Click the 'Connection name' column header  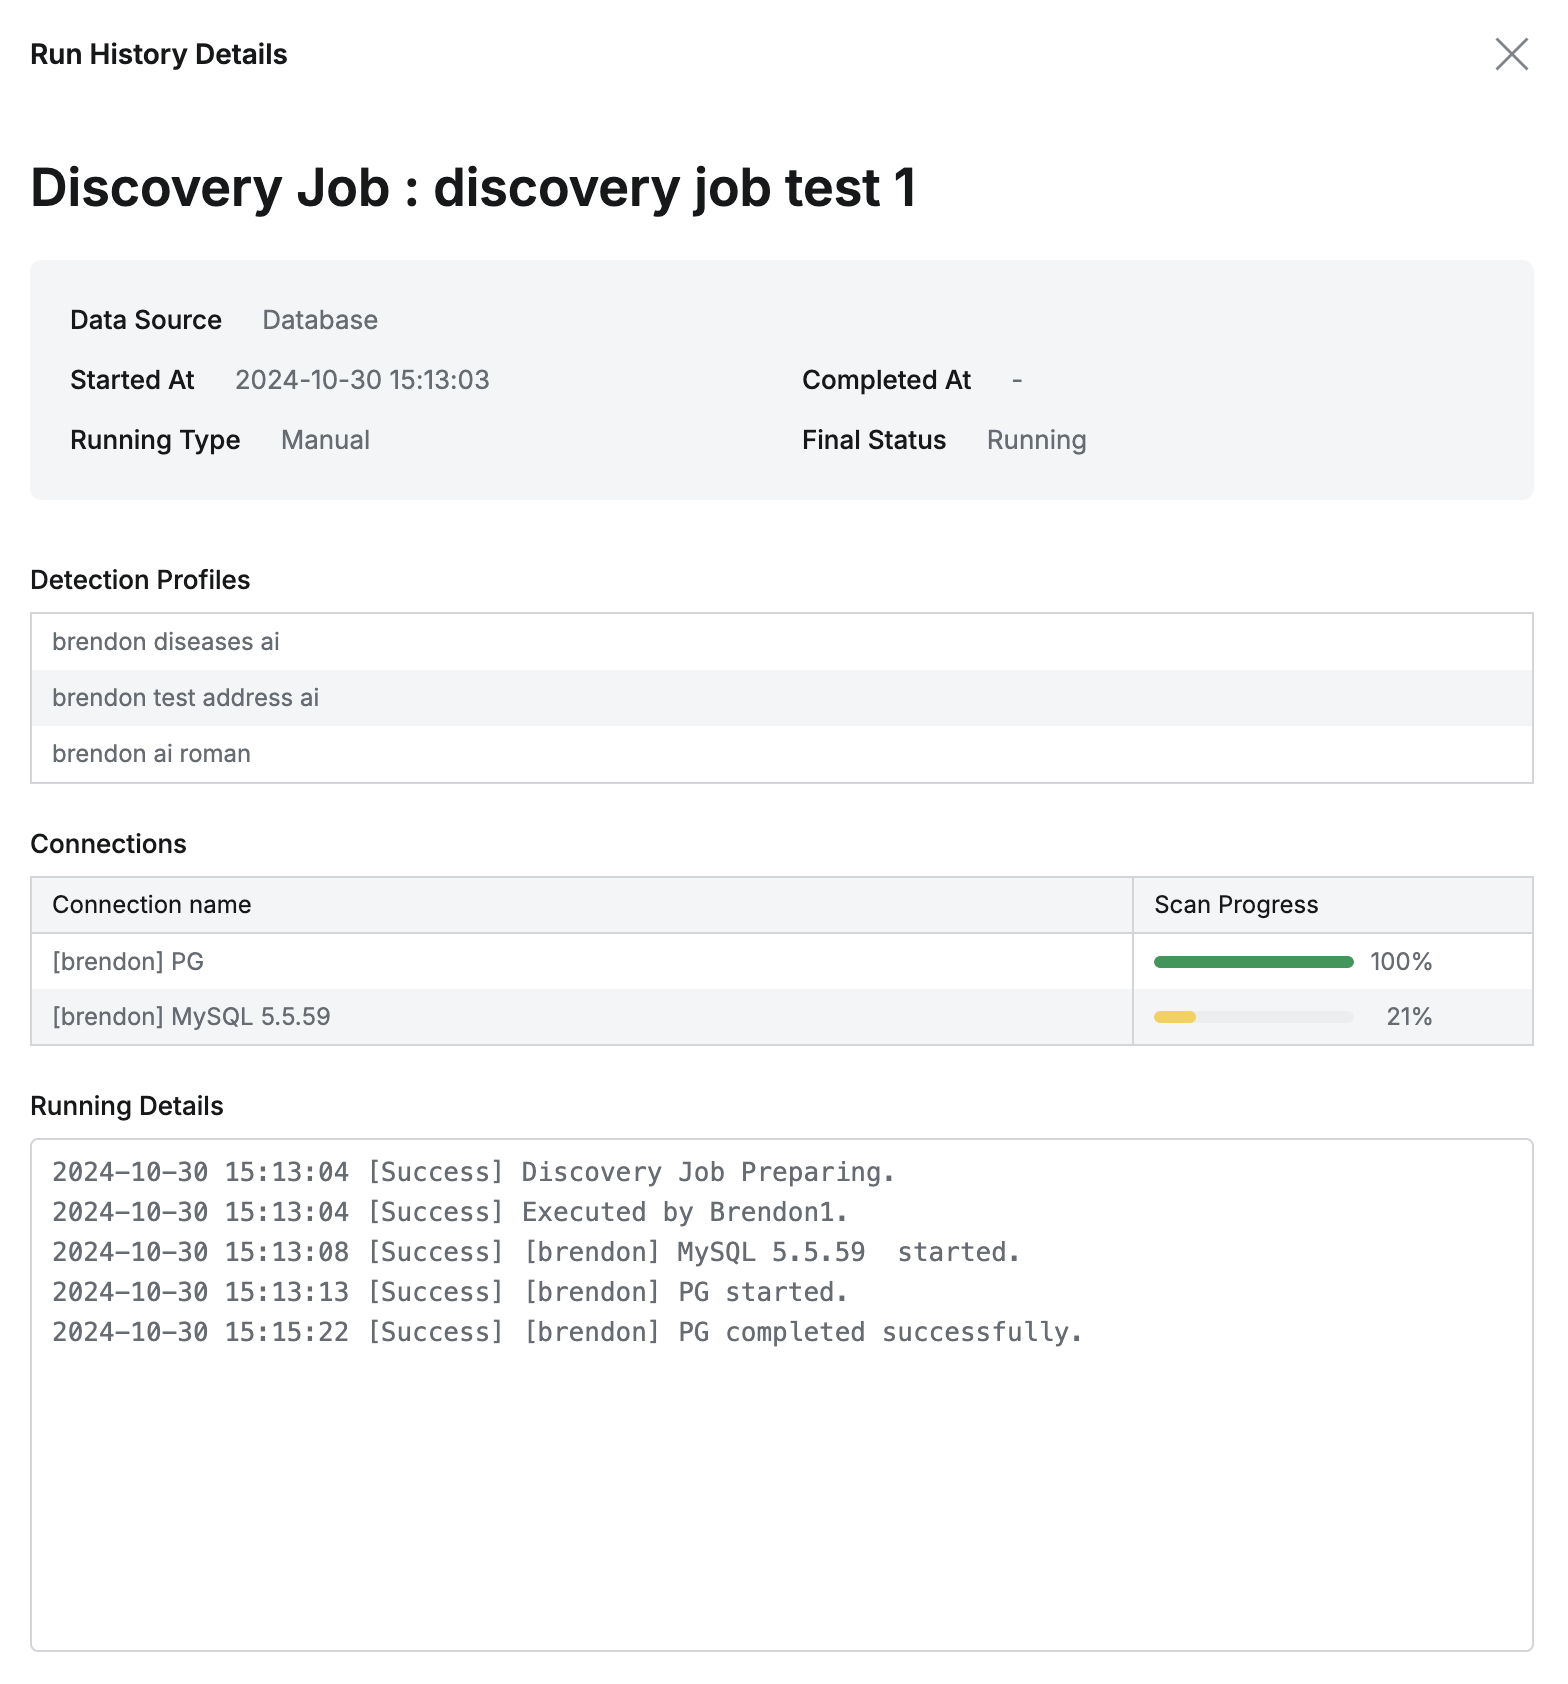152,905
